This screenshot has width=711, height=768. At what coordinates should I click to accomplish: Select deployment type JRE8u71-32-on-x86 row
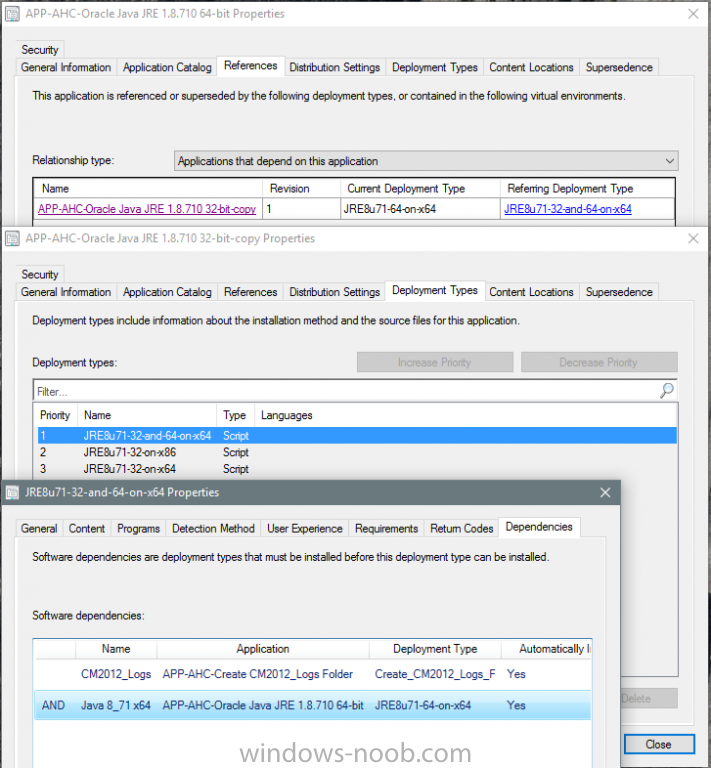tap(357, 452)
